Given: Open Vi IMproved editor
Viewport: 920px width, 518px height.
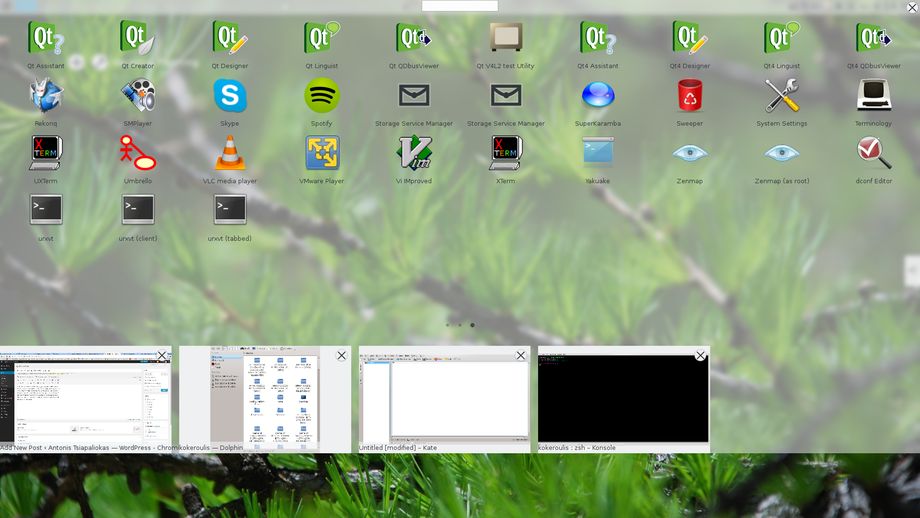Looking at the screenshot, I should [x=414, y=153].
